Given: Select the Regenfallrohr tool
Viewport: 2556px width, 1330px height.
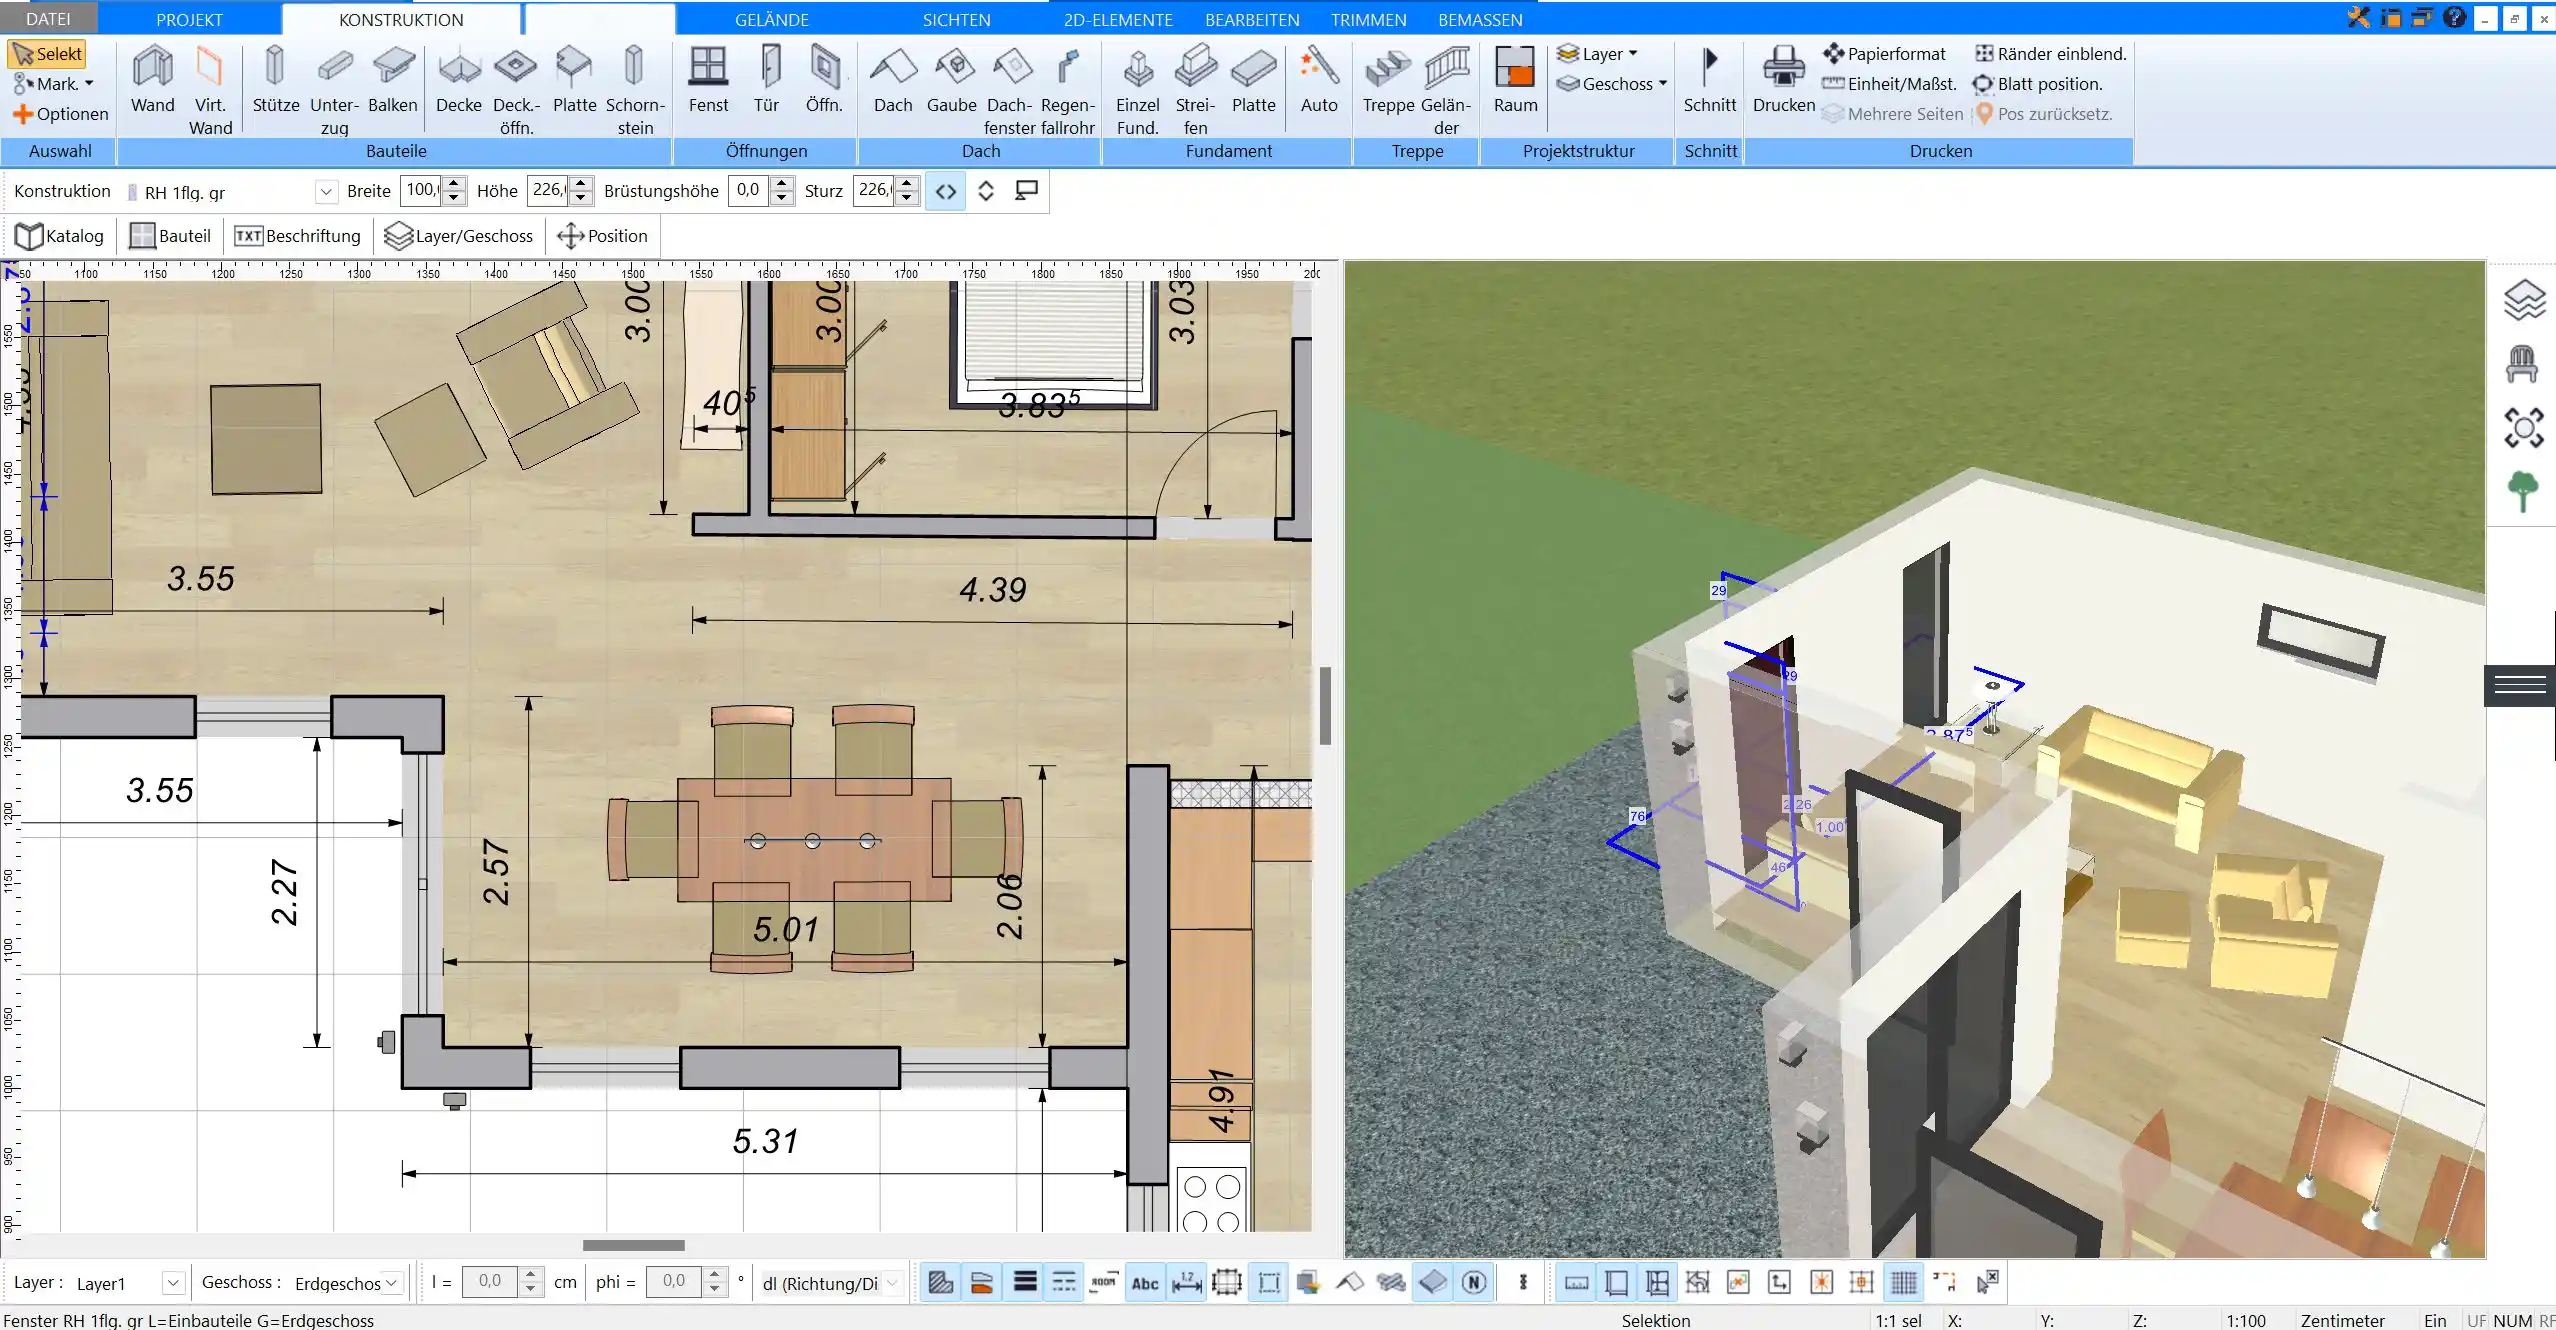Looking at the screenshot, I should (1067, 90).
